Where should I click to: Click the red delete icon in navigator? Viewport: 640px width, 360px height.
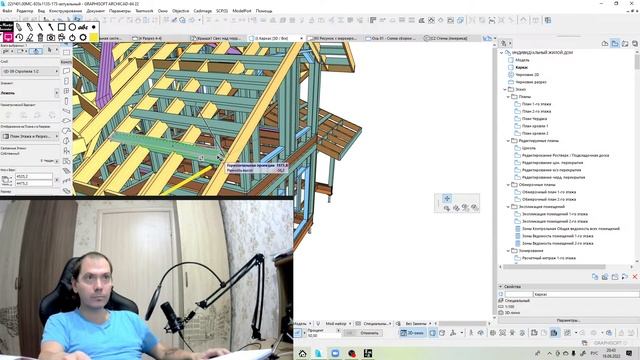(635, 277)
